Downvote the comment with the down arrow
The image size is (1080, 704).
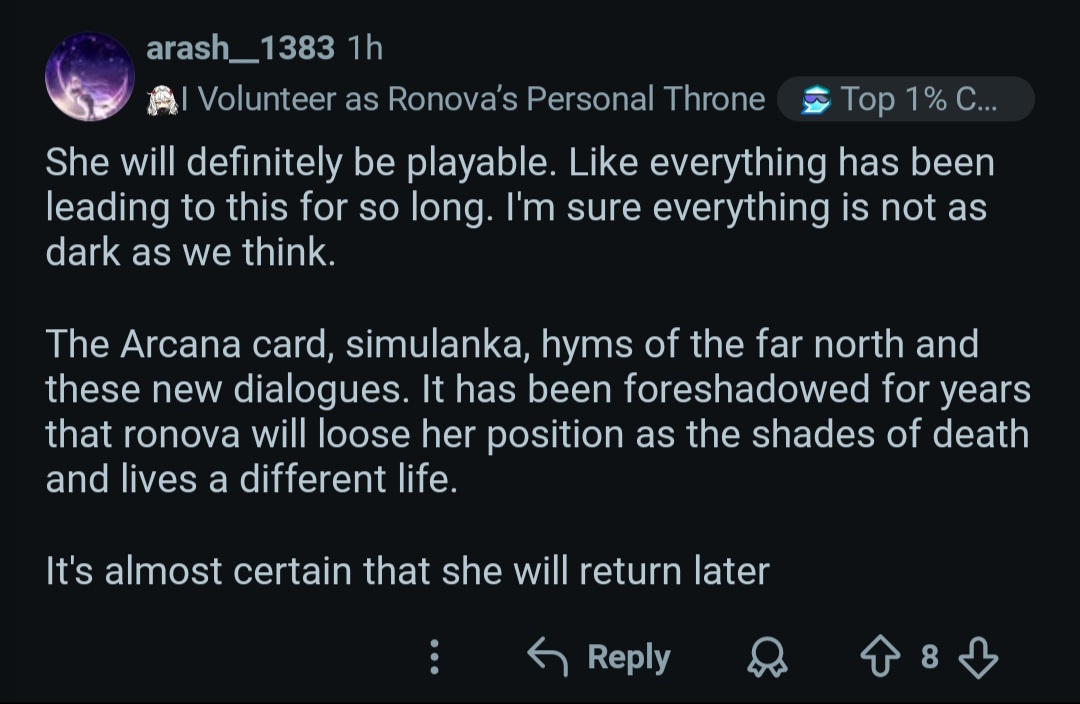pos(978,656)
